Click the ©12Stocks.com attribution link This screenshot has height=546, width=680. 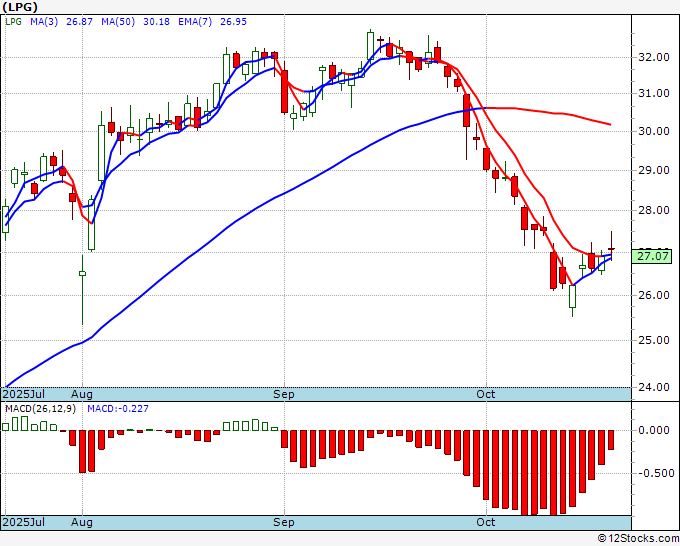(638, 539)
